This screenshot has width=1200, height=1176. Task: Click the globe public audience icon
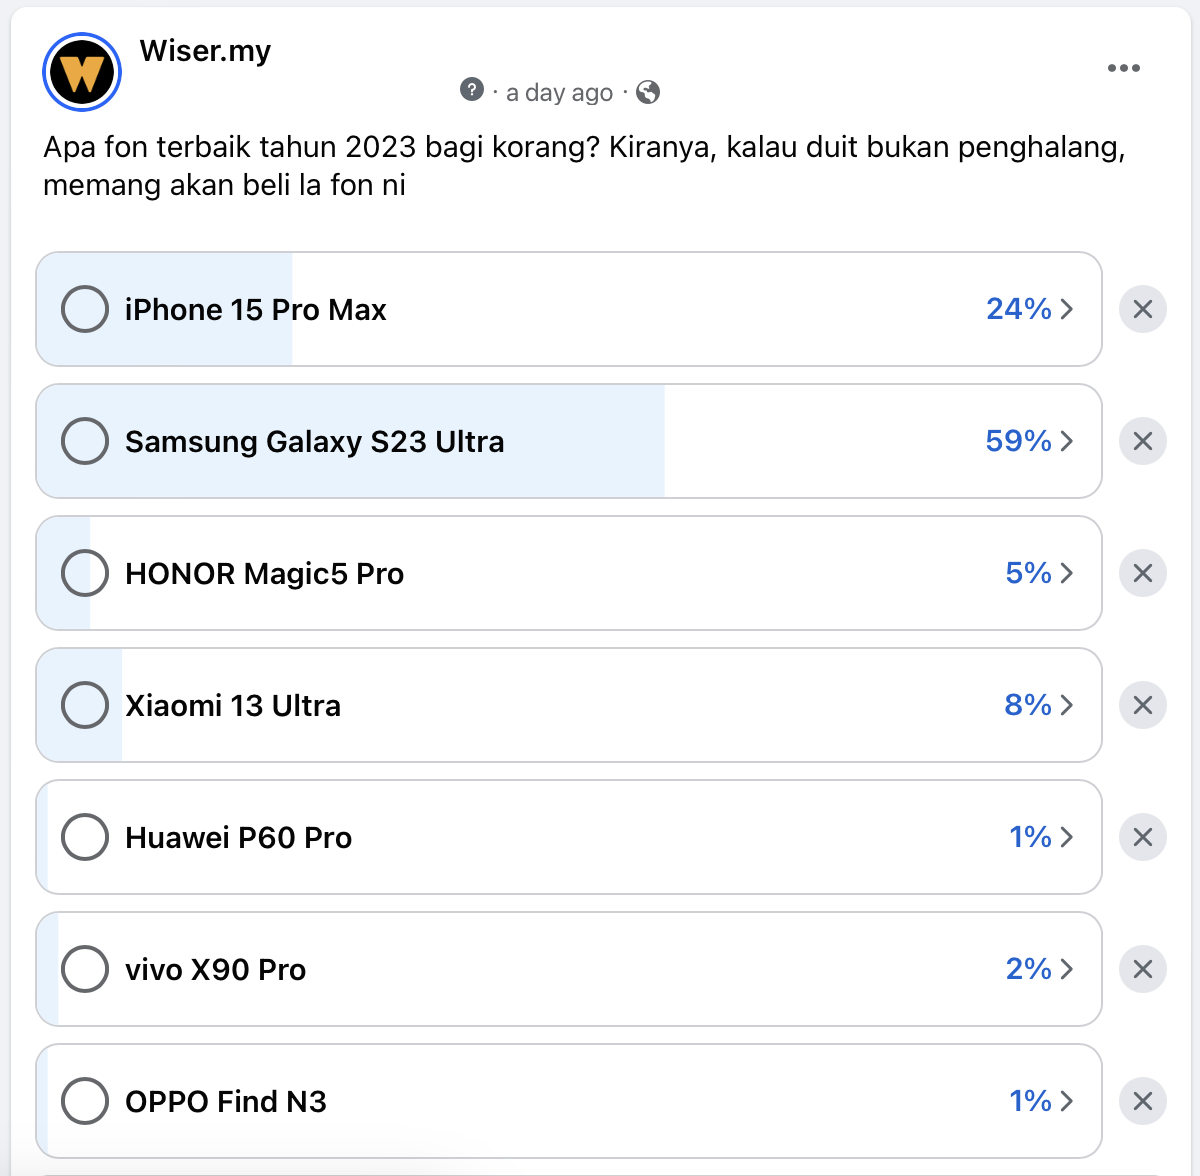point(648,92)
